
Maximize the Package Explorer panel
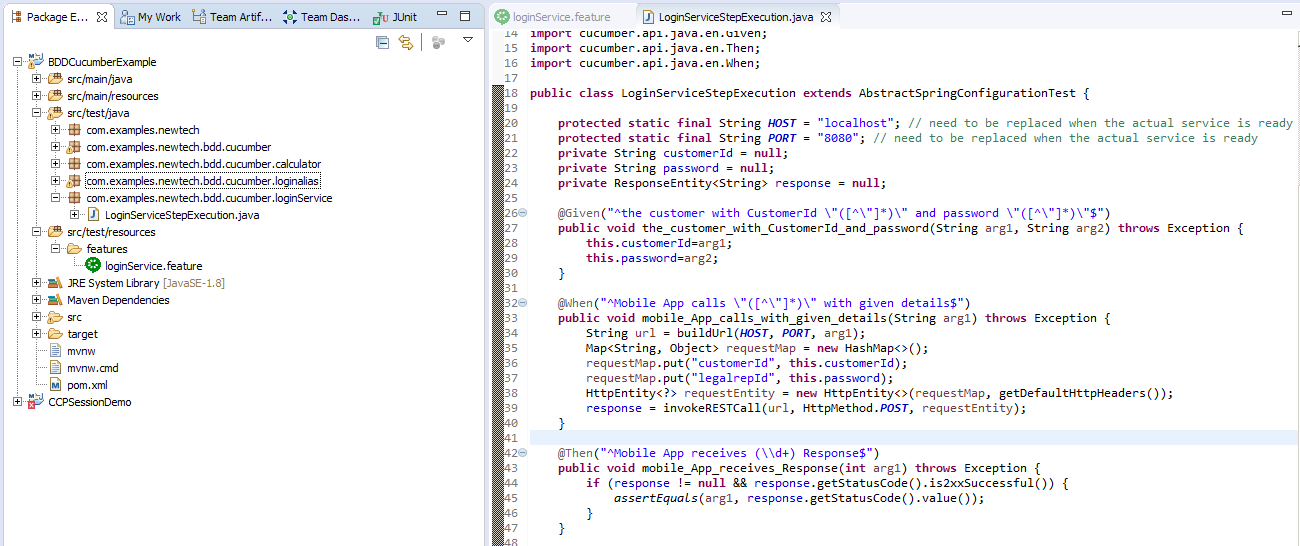point(465,17)
